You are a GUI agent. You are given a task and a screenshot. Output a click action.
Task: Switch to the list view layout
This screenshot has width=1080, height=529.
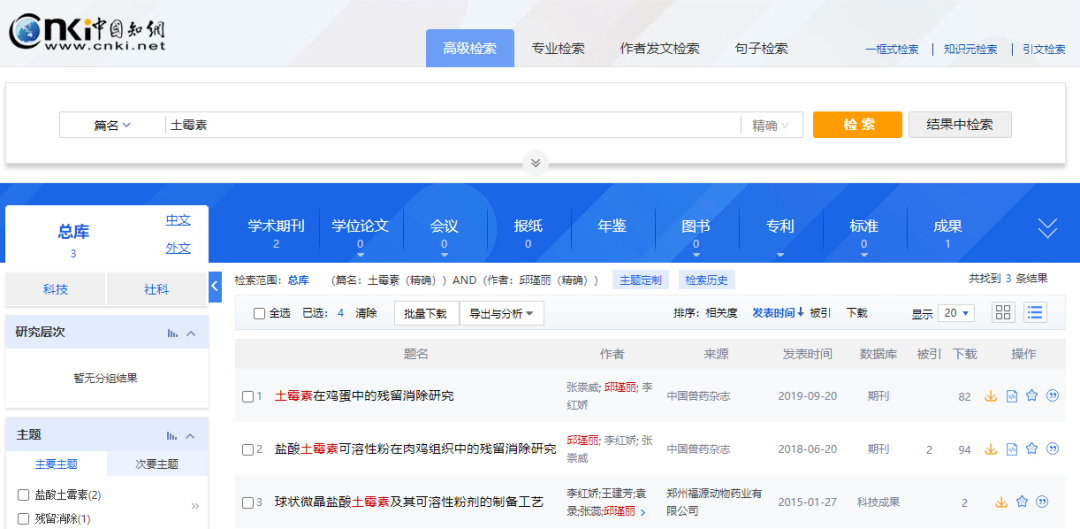1034,313
